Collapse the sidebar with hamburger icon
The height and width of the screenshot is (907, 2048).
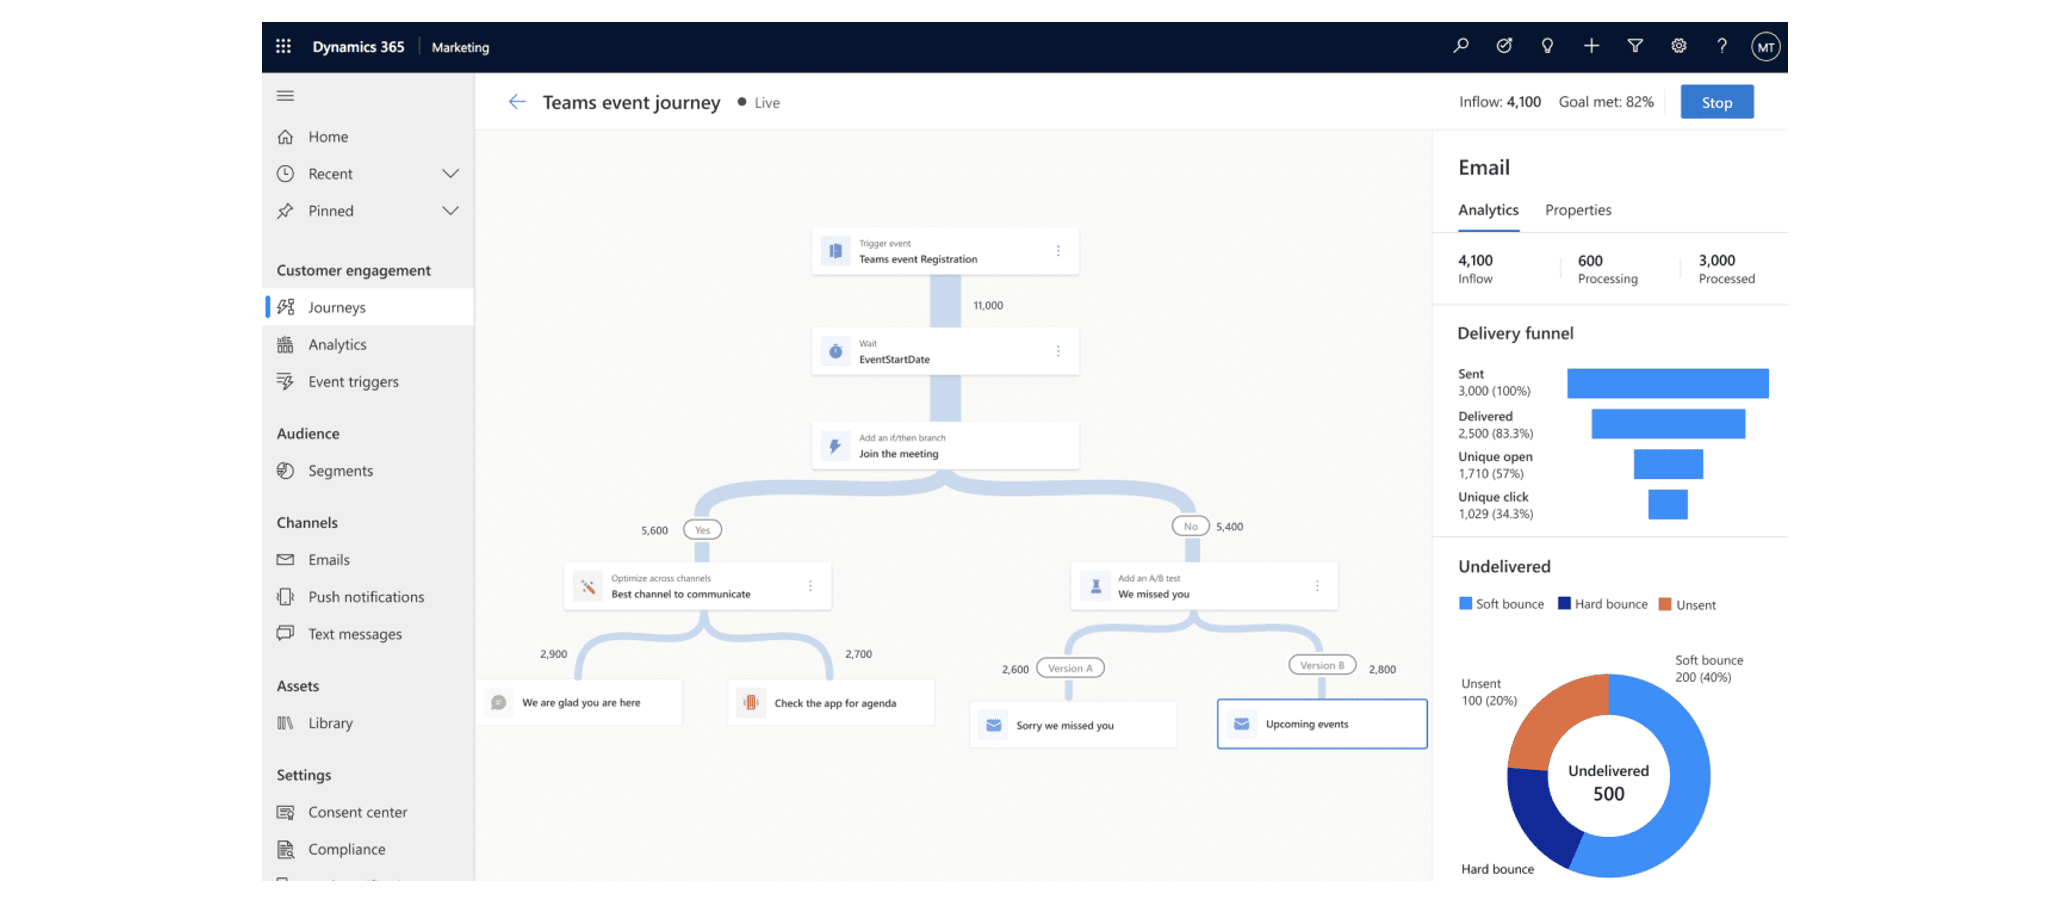(x=285, y=96)
